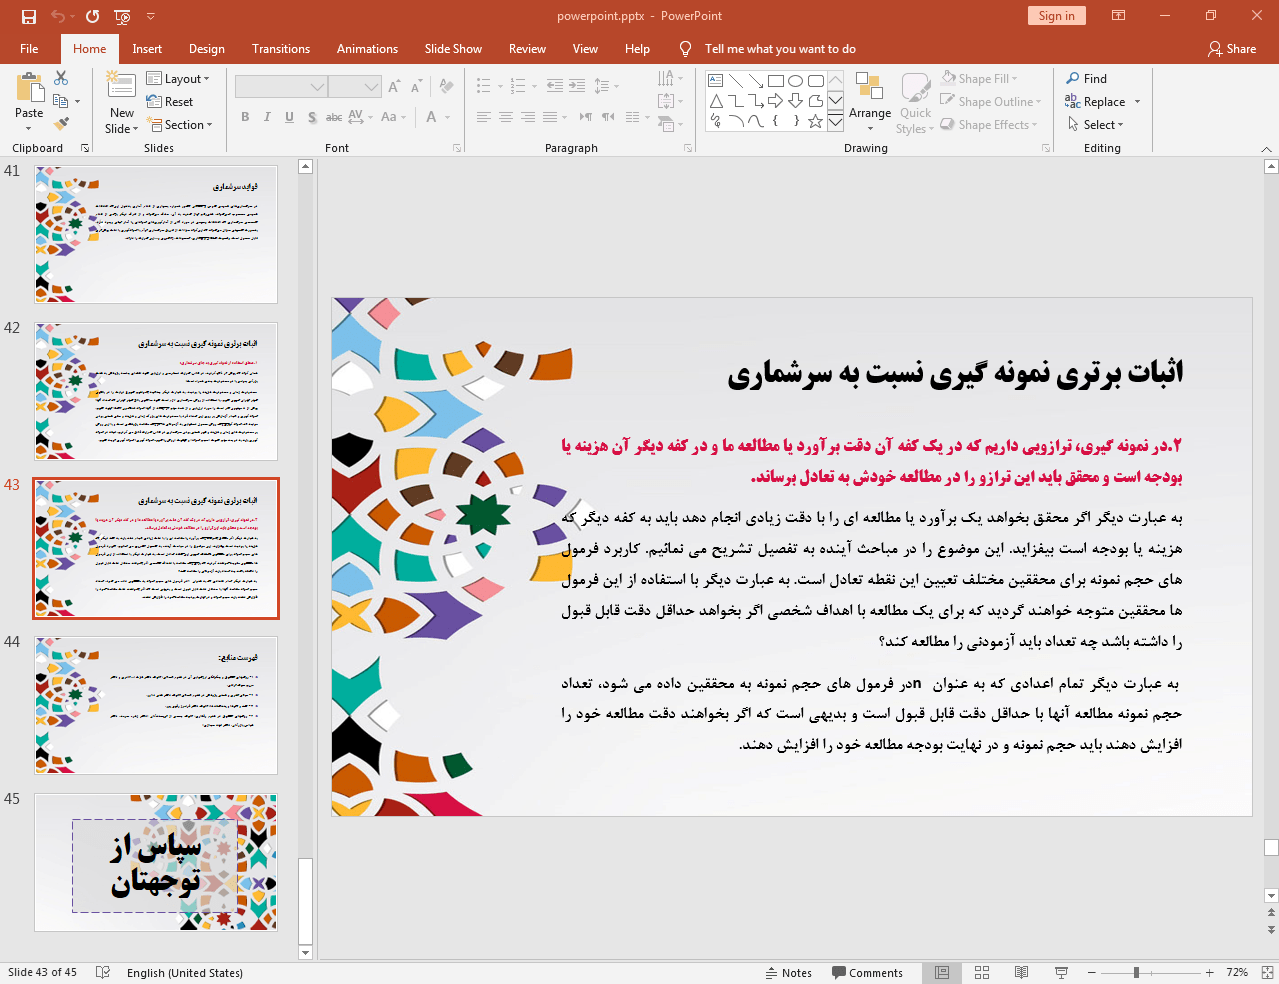Click the Cut scissors icon
Image resolution: width=1279 pixels, height=984 pixels.
[61, 78]
